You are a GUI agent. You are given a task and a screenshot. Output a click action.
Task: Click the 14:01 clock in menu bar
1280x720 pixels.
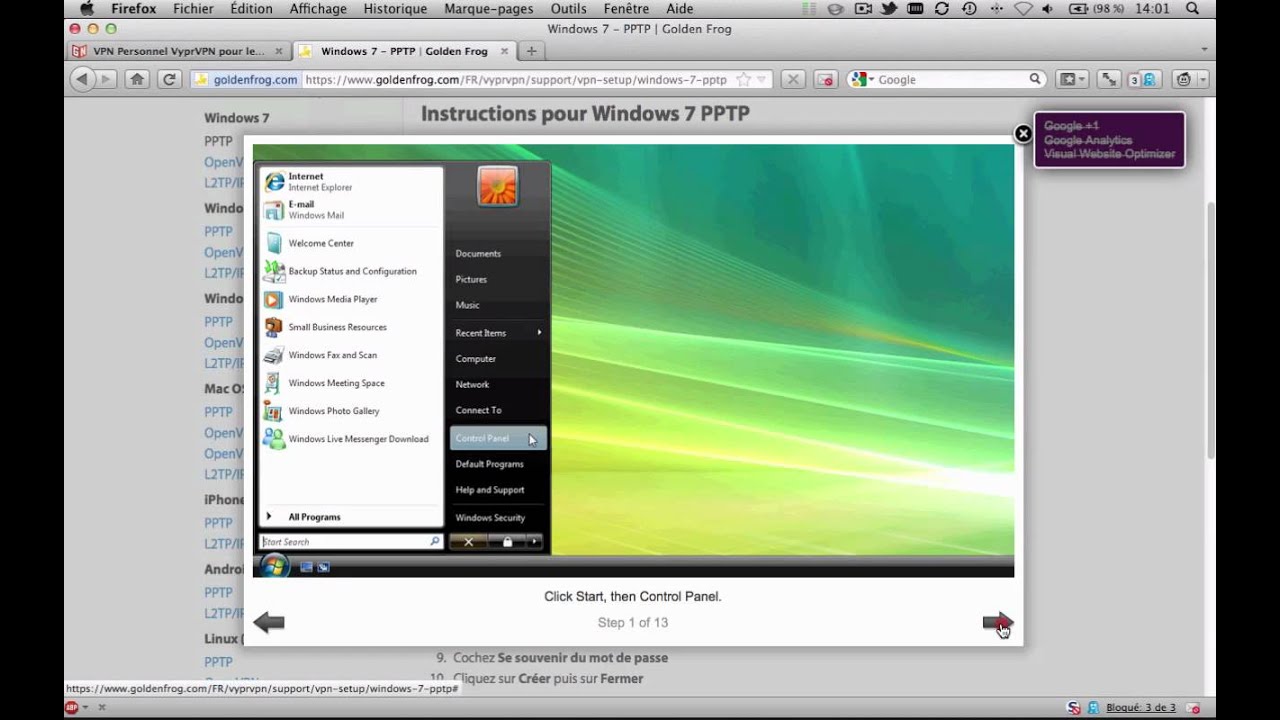1153,9
